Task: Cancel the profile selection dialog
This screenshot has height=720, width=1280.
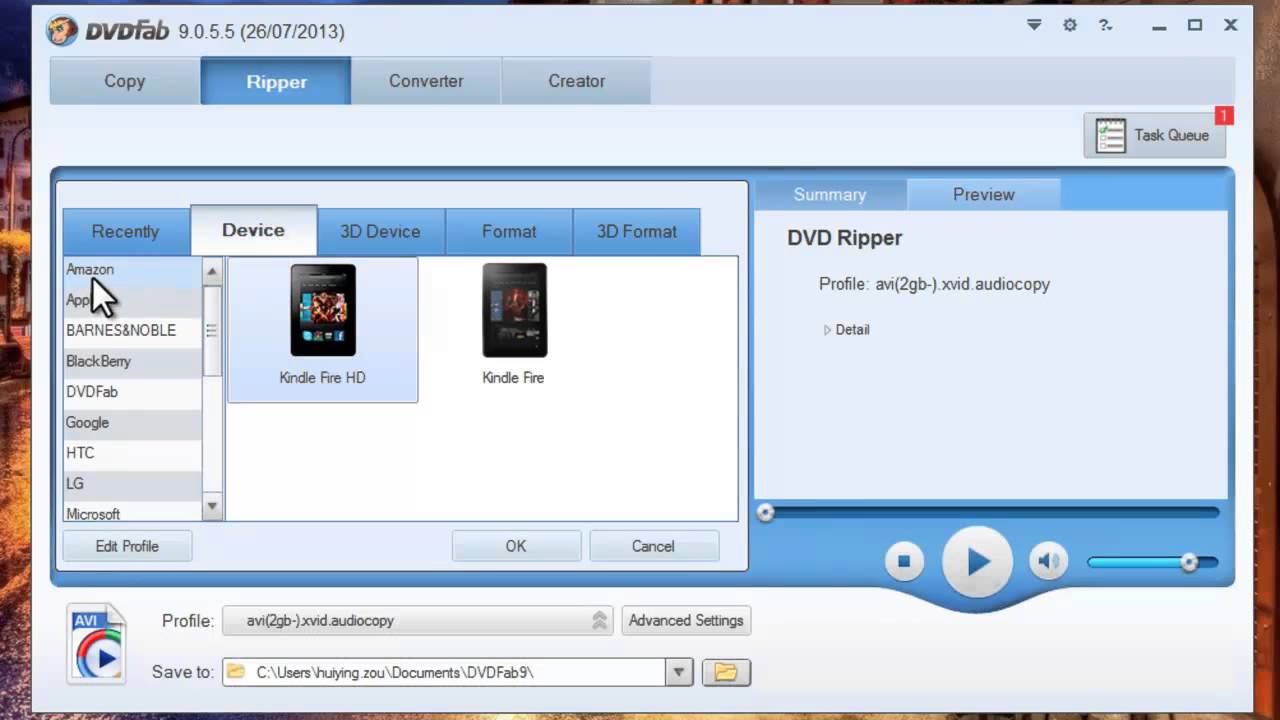Action: tap(653, 546)
